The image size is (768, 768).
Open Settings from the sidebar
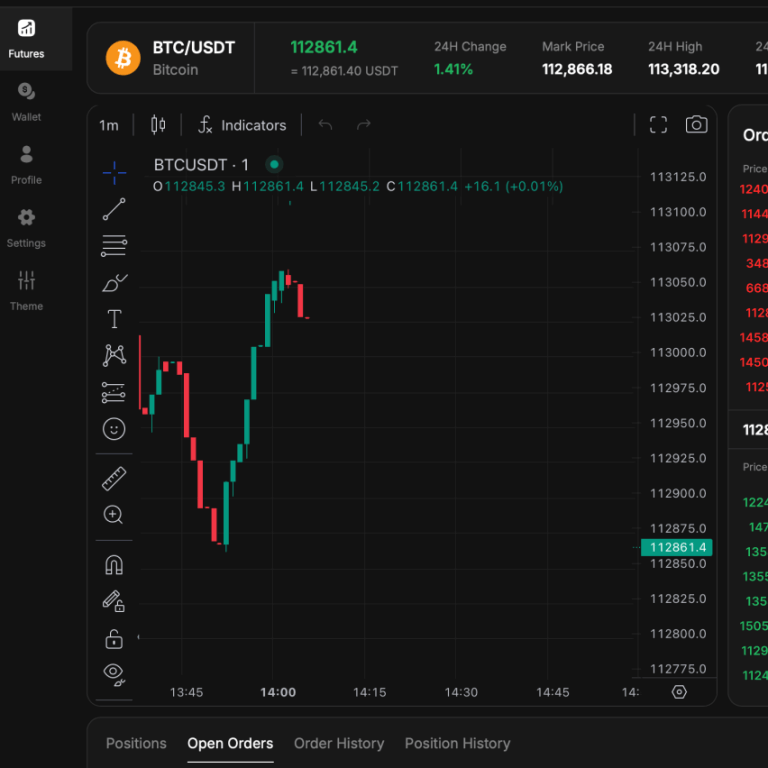point(26,228)
